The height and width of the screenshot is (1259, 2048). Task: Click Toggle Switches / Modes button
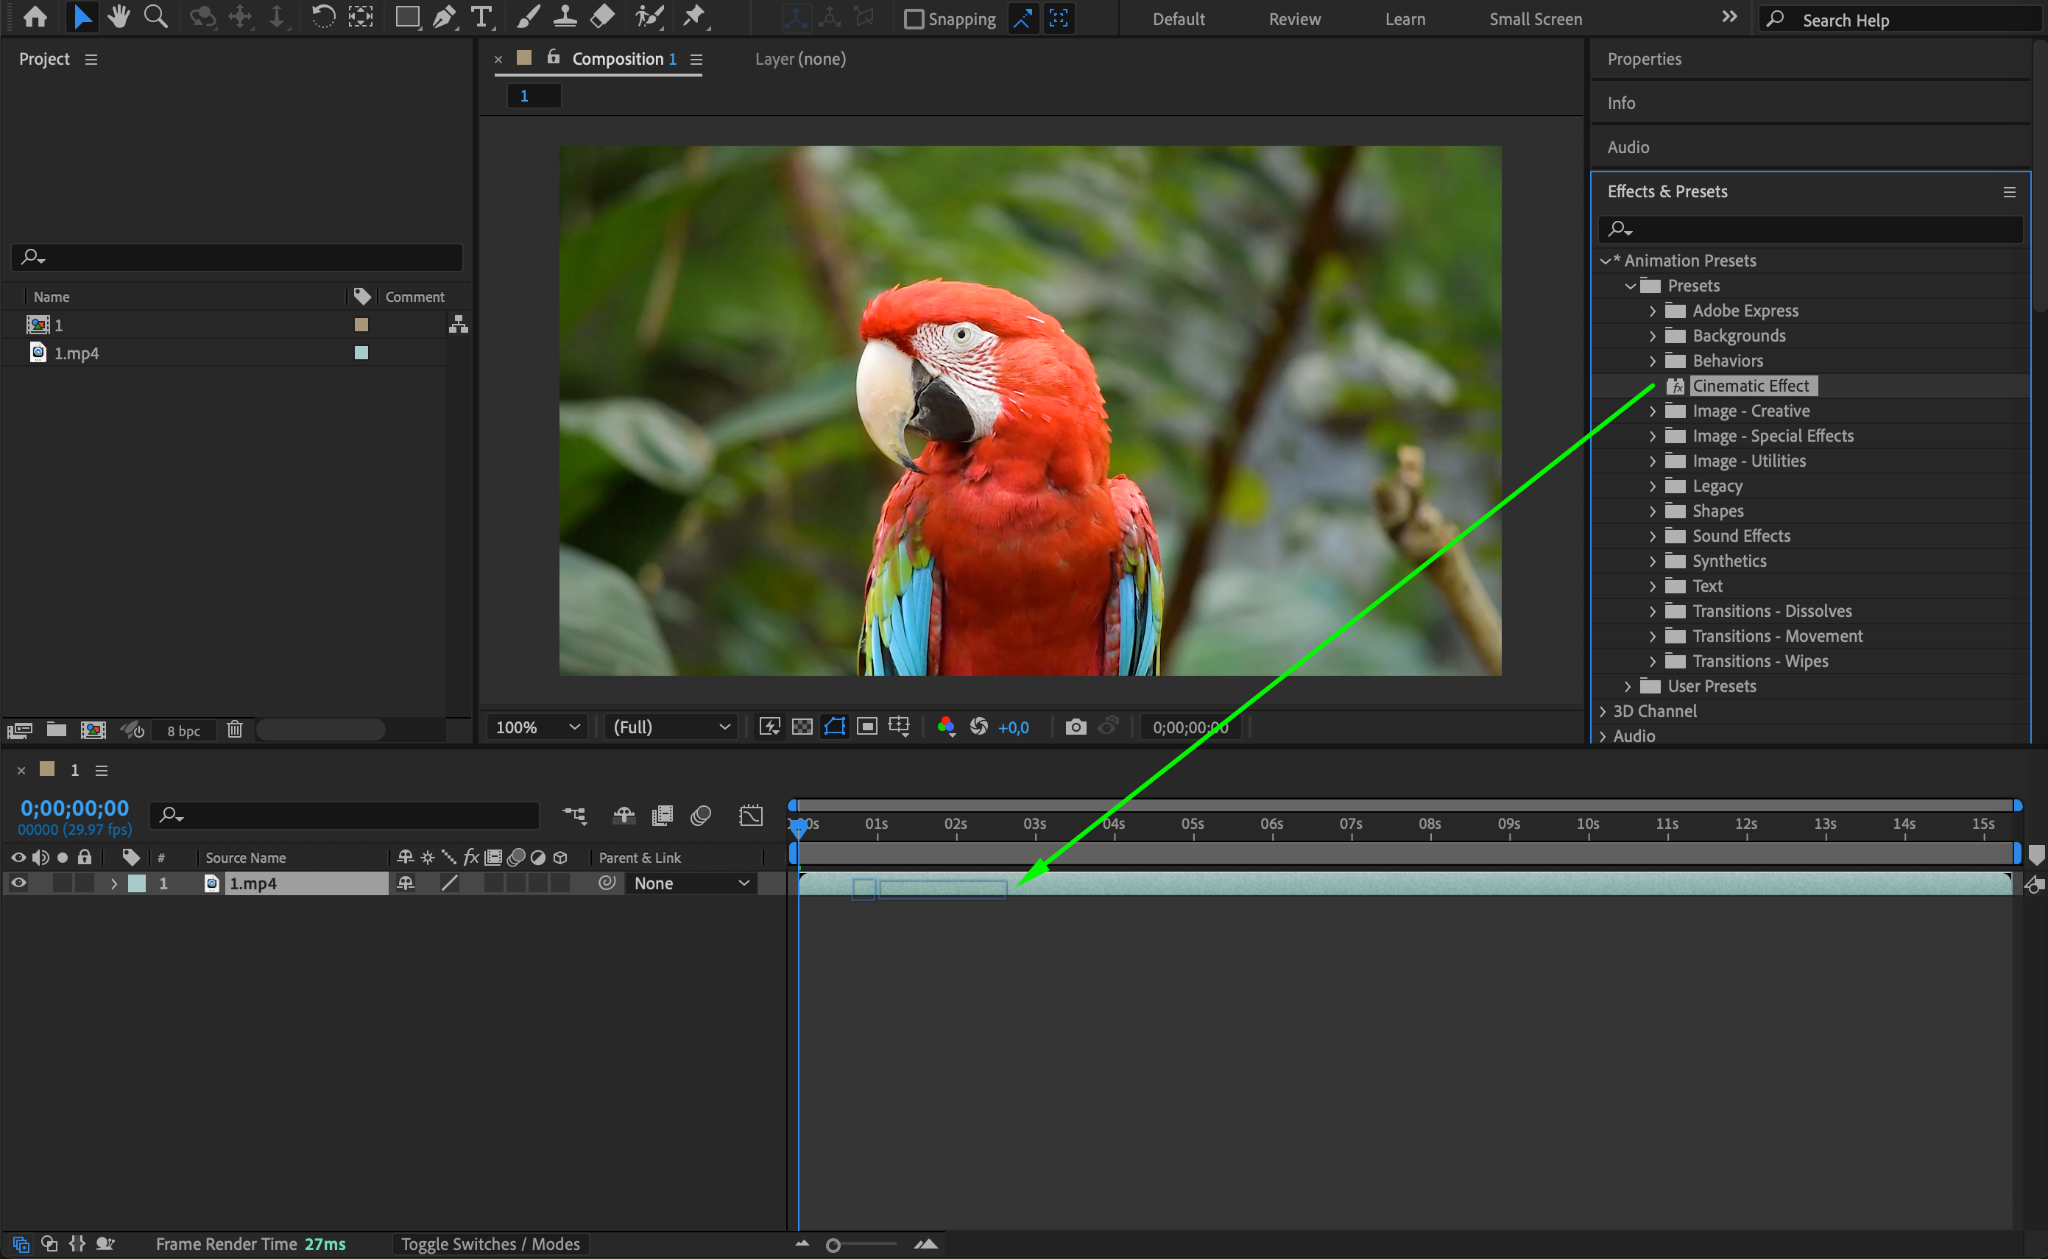[x=490, y=1244]
